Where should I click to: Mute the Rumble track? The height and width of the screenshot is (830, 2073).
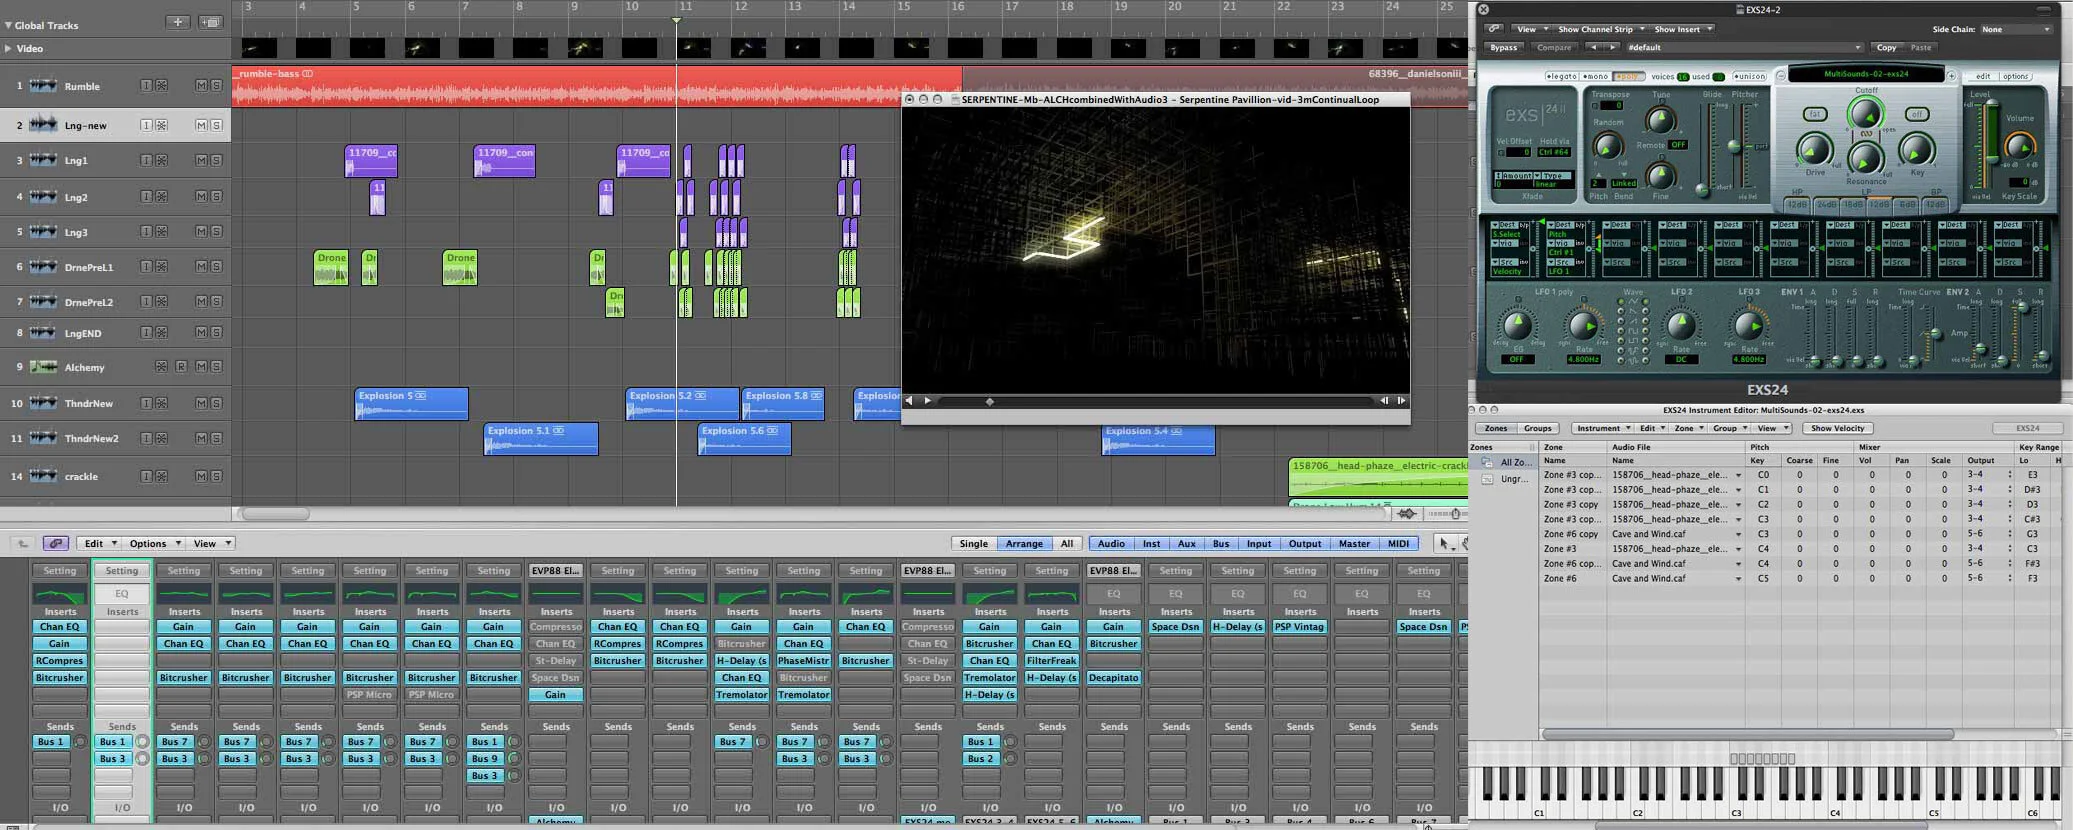click(x=201, y=86)
